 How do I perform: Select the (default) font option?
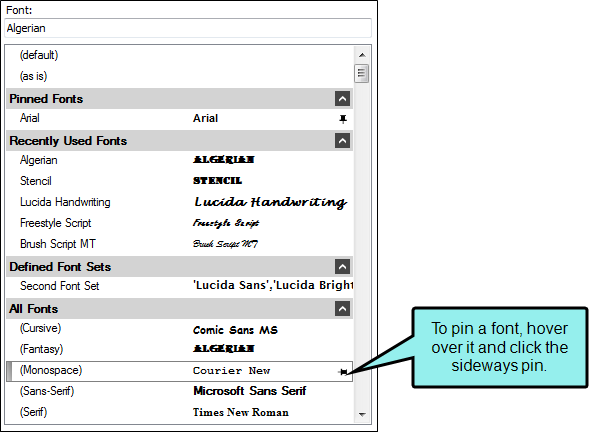(x=180, y=56)
